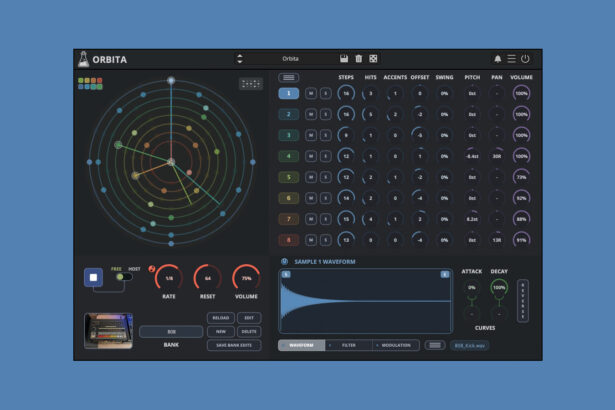Click the lines icon beside Modulation tab

click(435, 345)
